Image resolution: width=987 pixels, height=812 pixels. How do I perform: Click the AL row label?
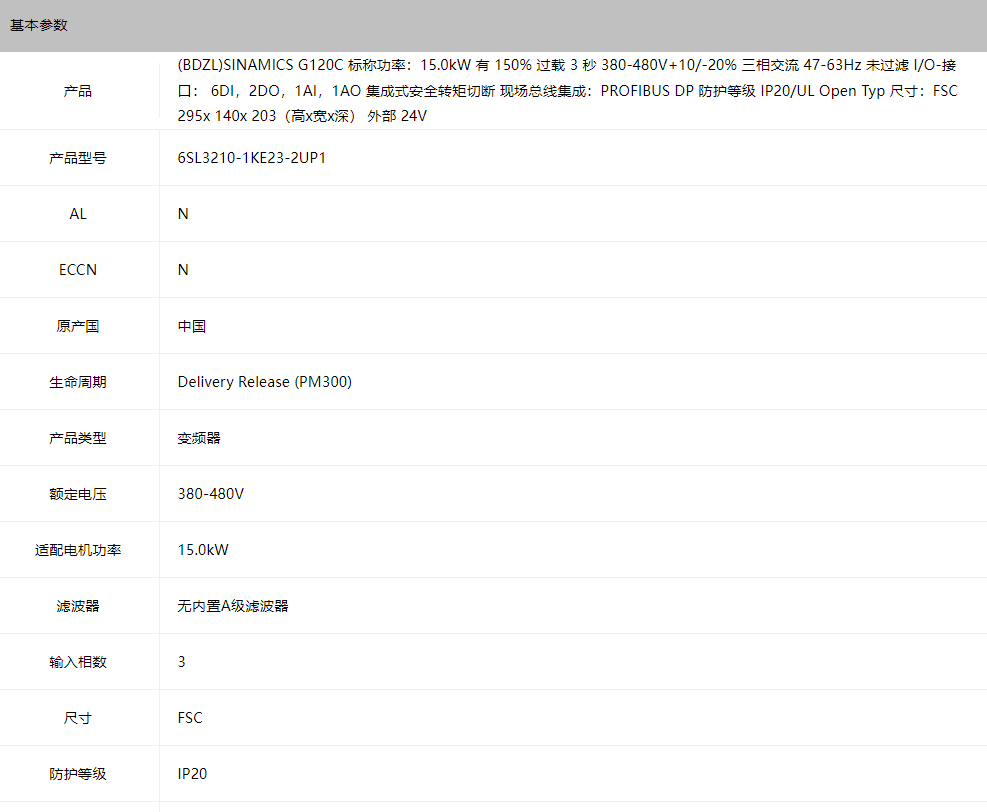pyautogui.click(x=78, y=214)
